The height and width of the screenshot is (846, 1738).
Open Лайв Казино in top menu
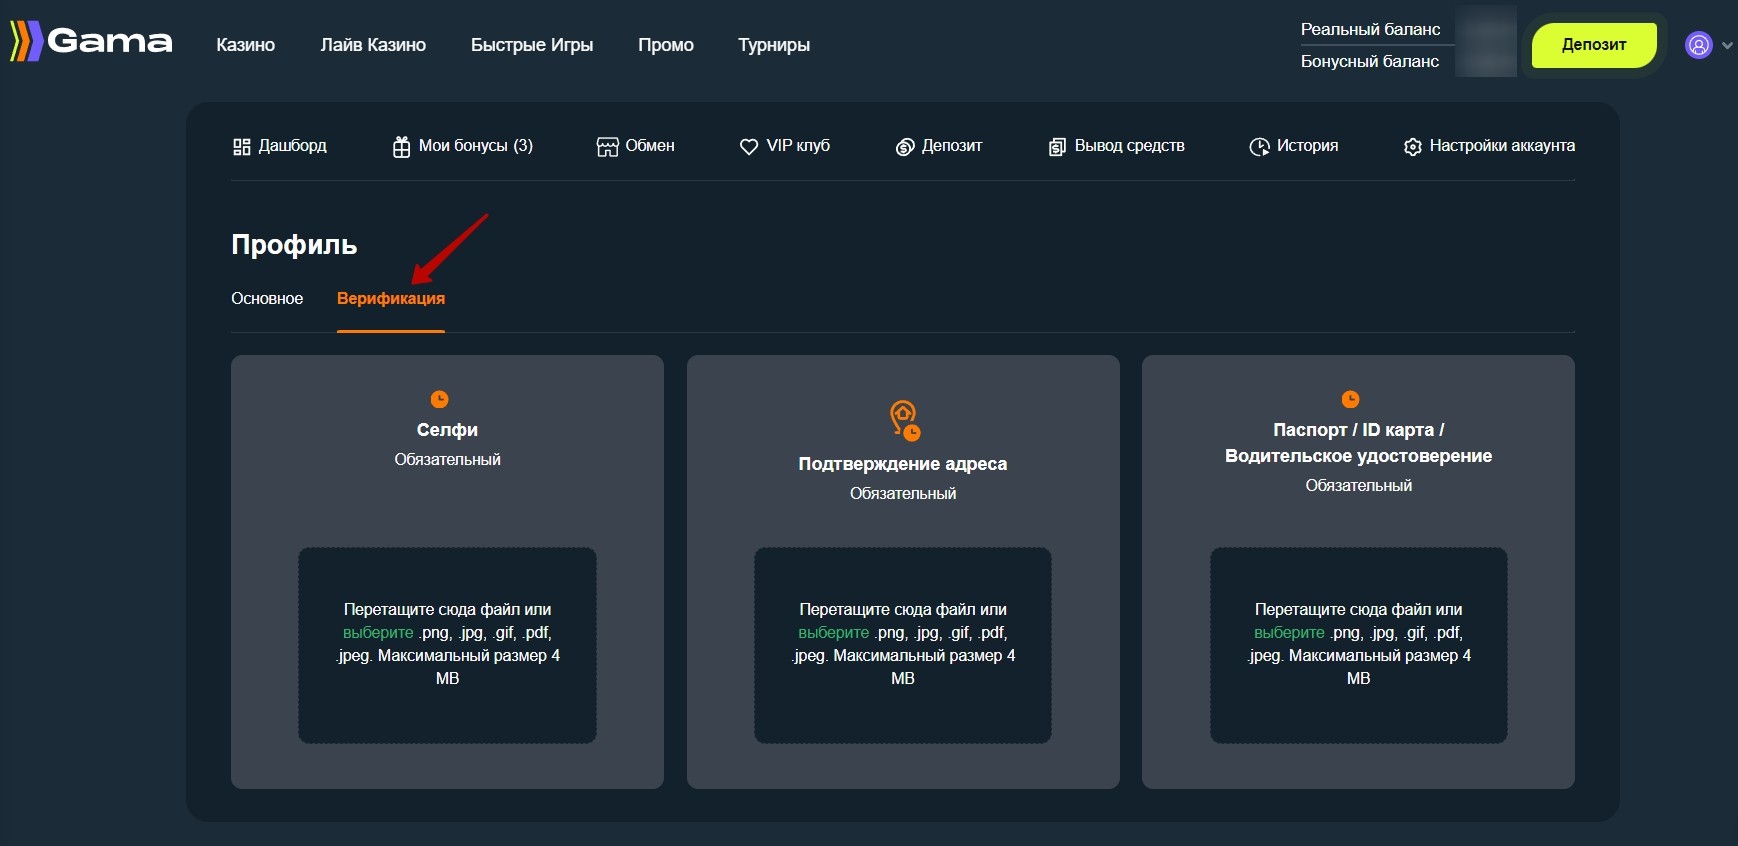[373, 45]
